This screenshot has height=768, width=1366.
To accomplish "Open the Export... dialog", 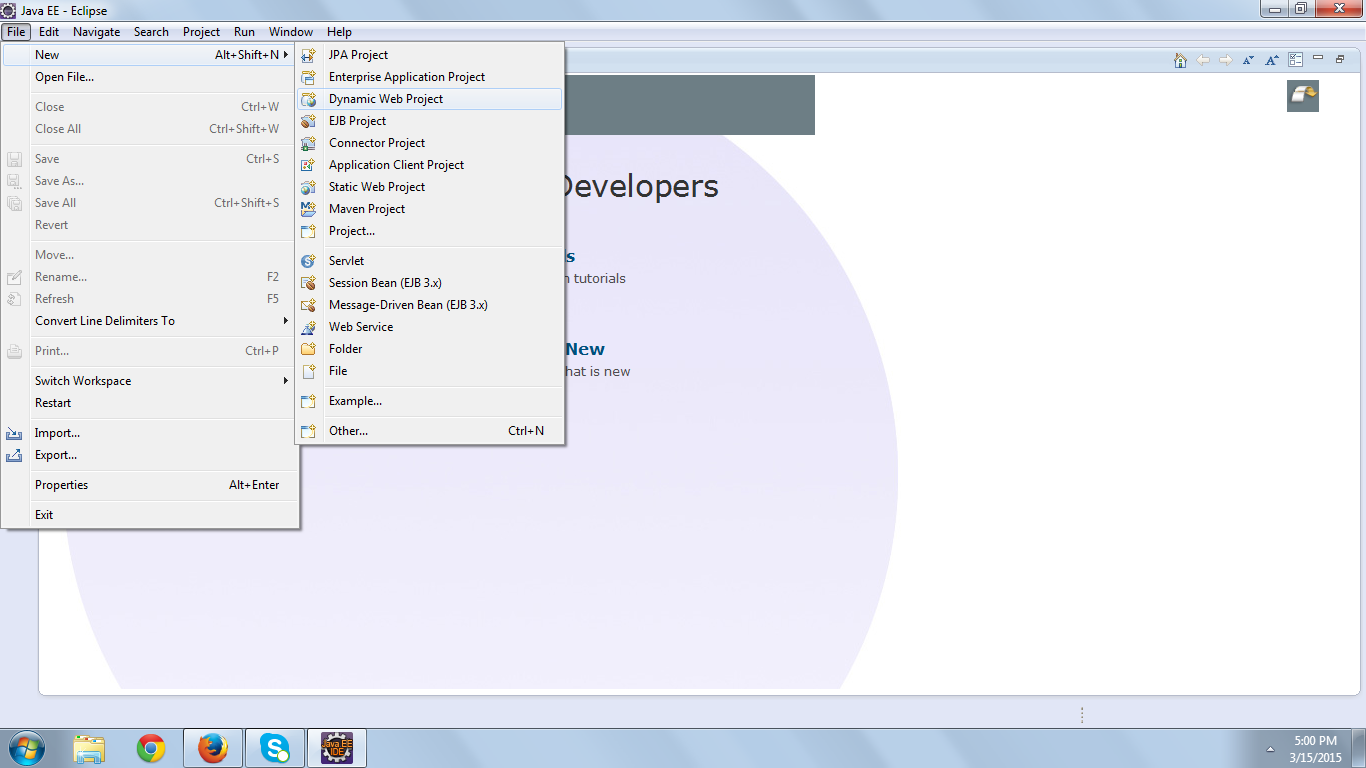I will coord(150,455).
